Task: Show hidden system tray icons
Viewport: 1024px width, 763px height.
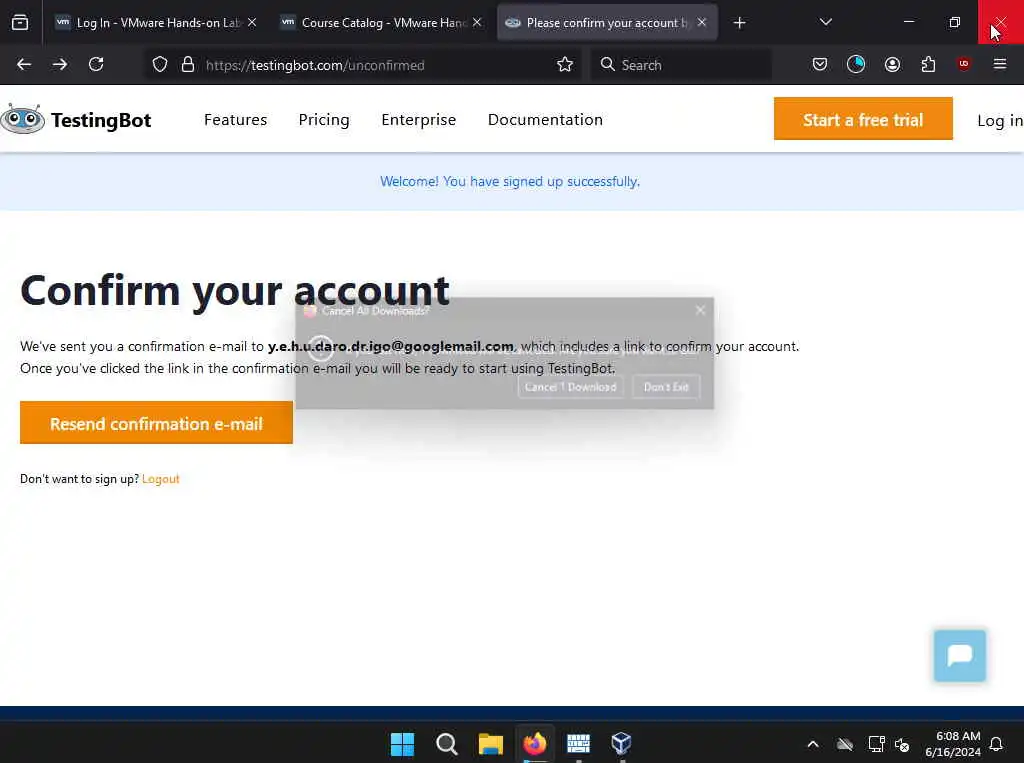Action: 813,744
